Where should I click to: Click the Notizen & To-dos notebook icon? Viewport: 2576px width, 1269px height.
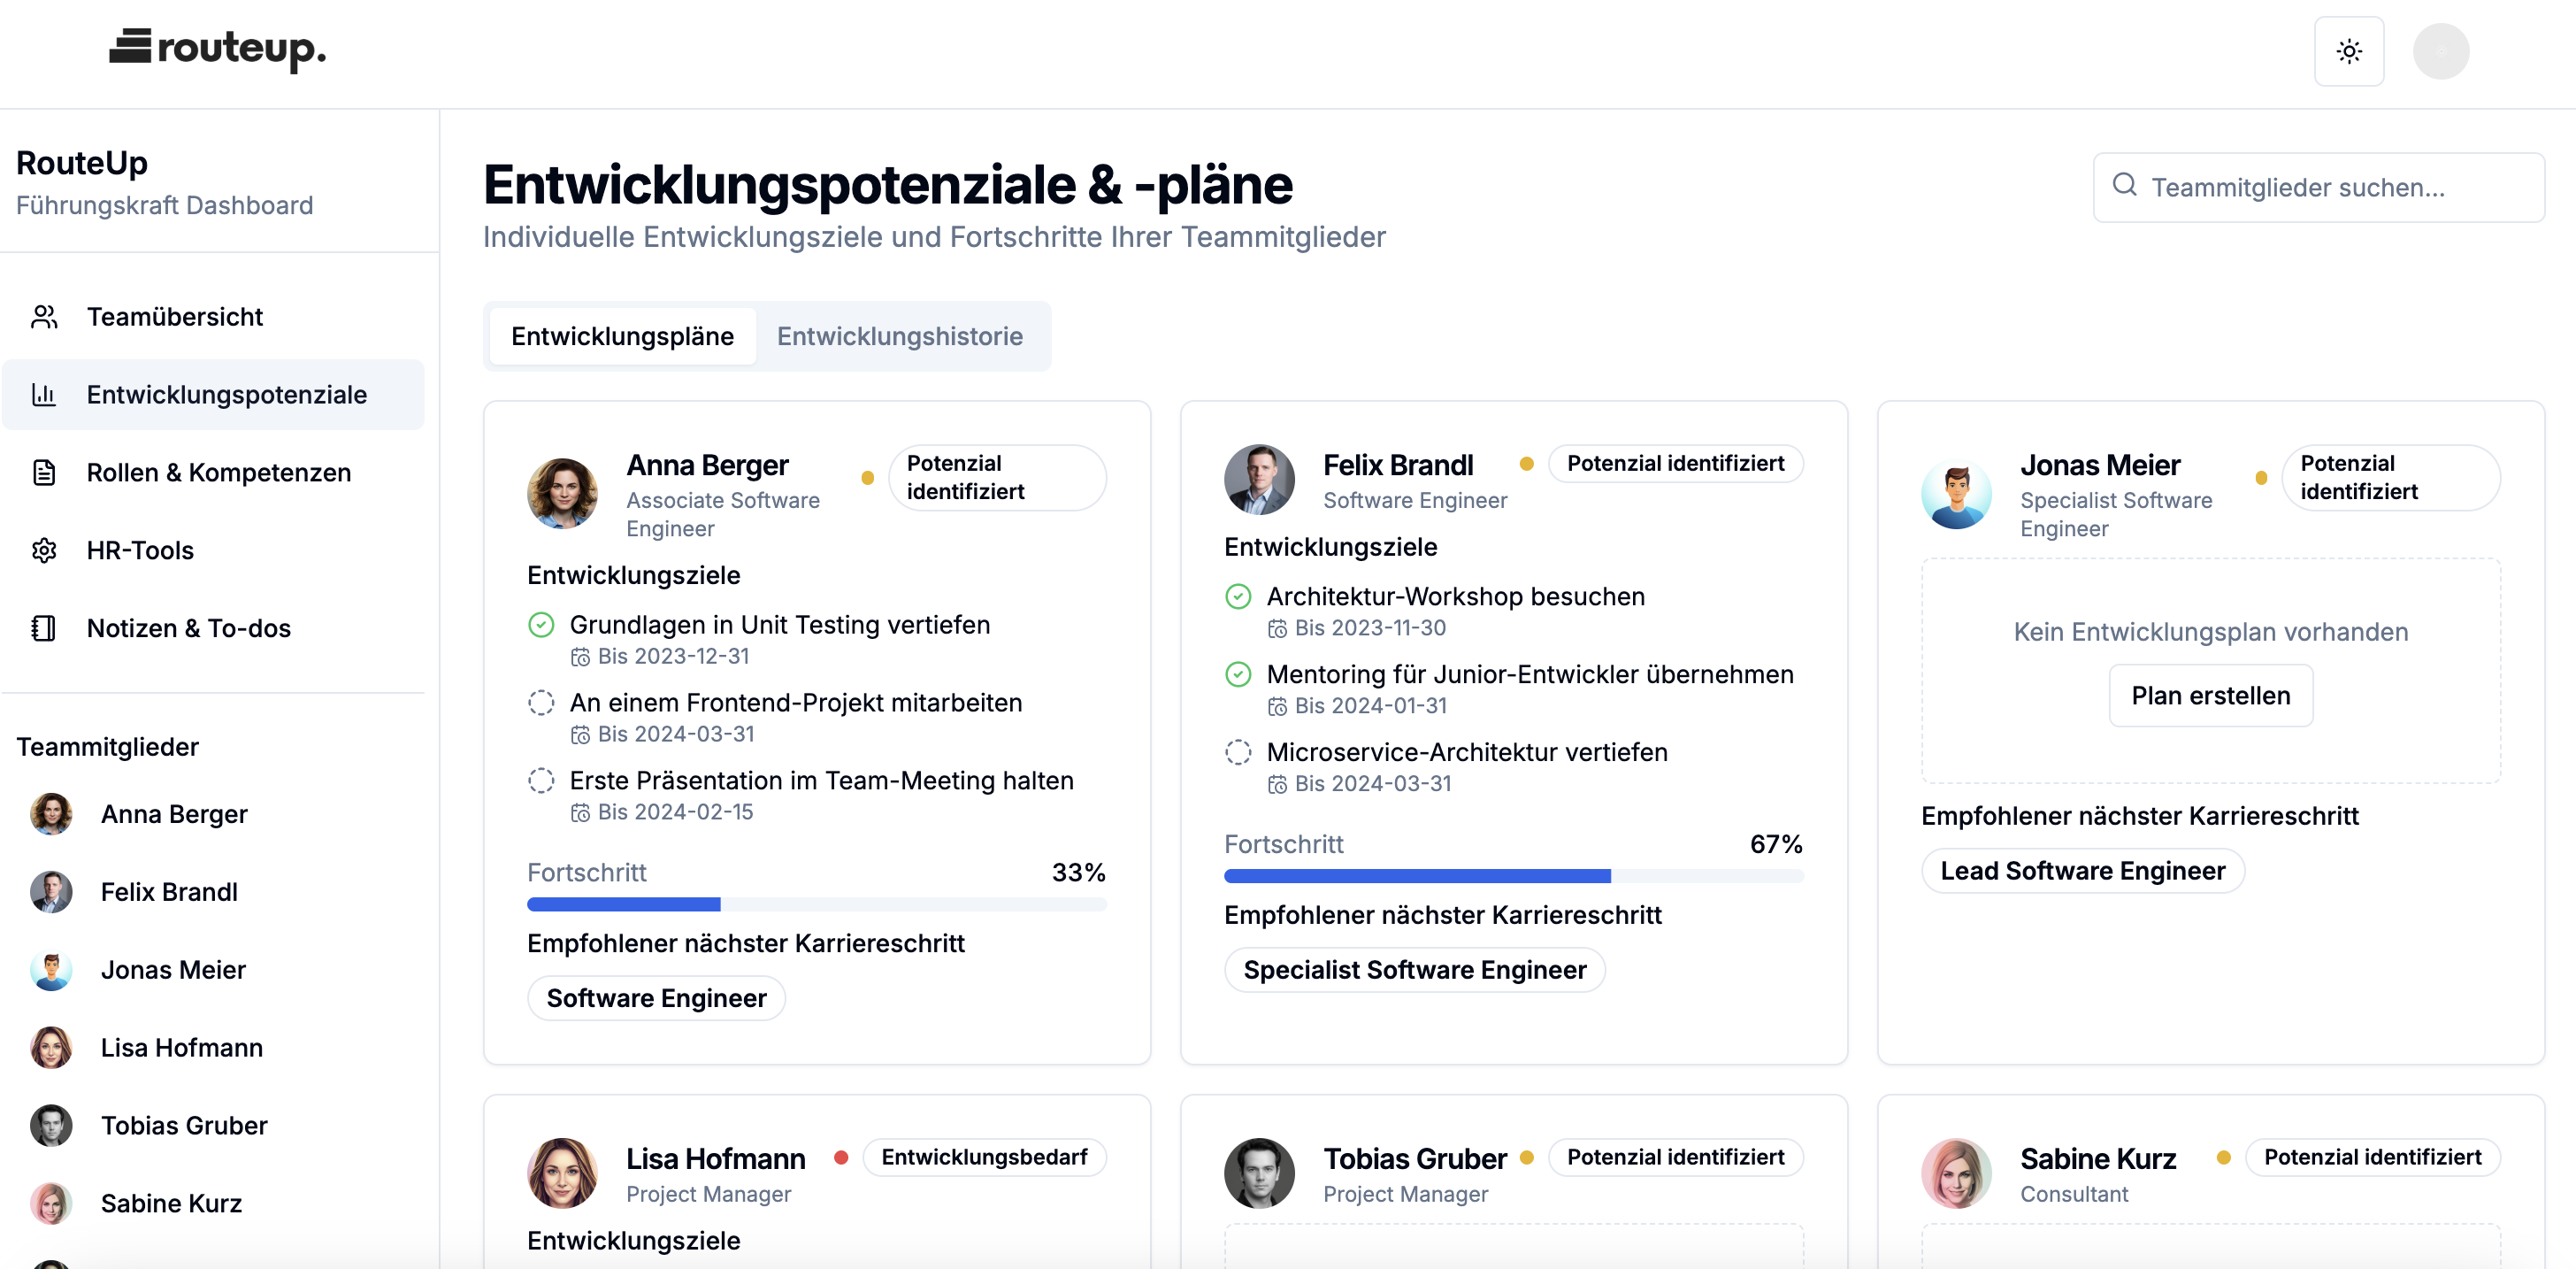[x=44, y=629]
